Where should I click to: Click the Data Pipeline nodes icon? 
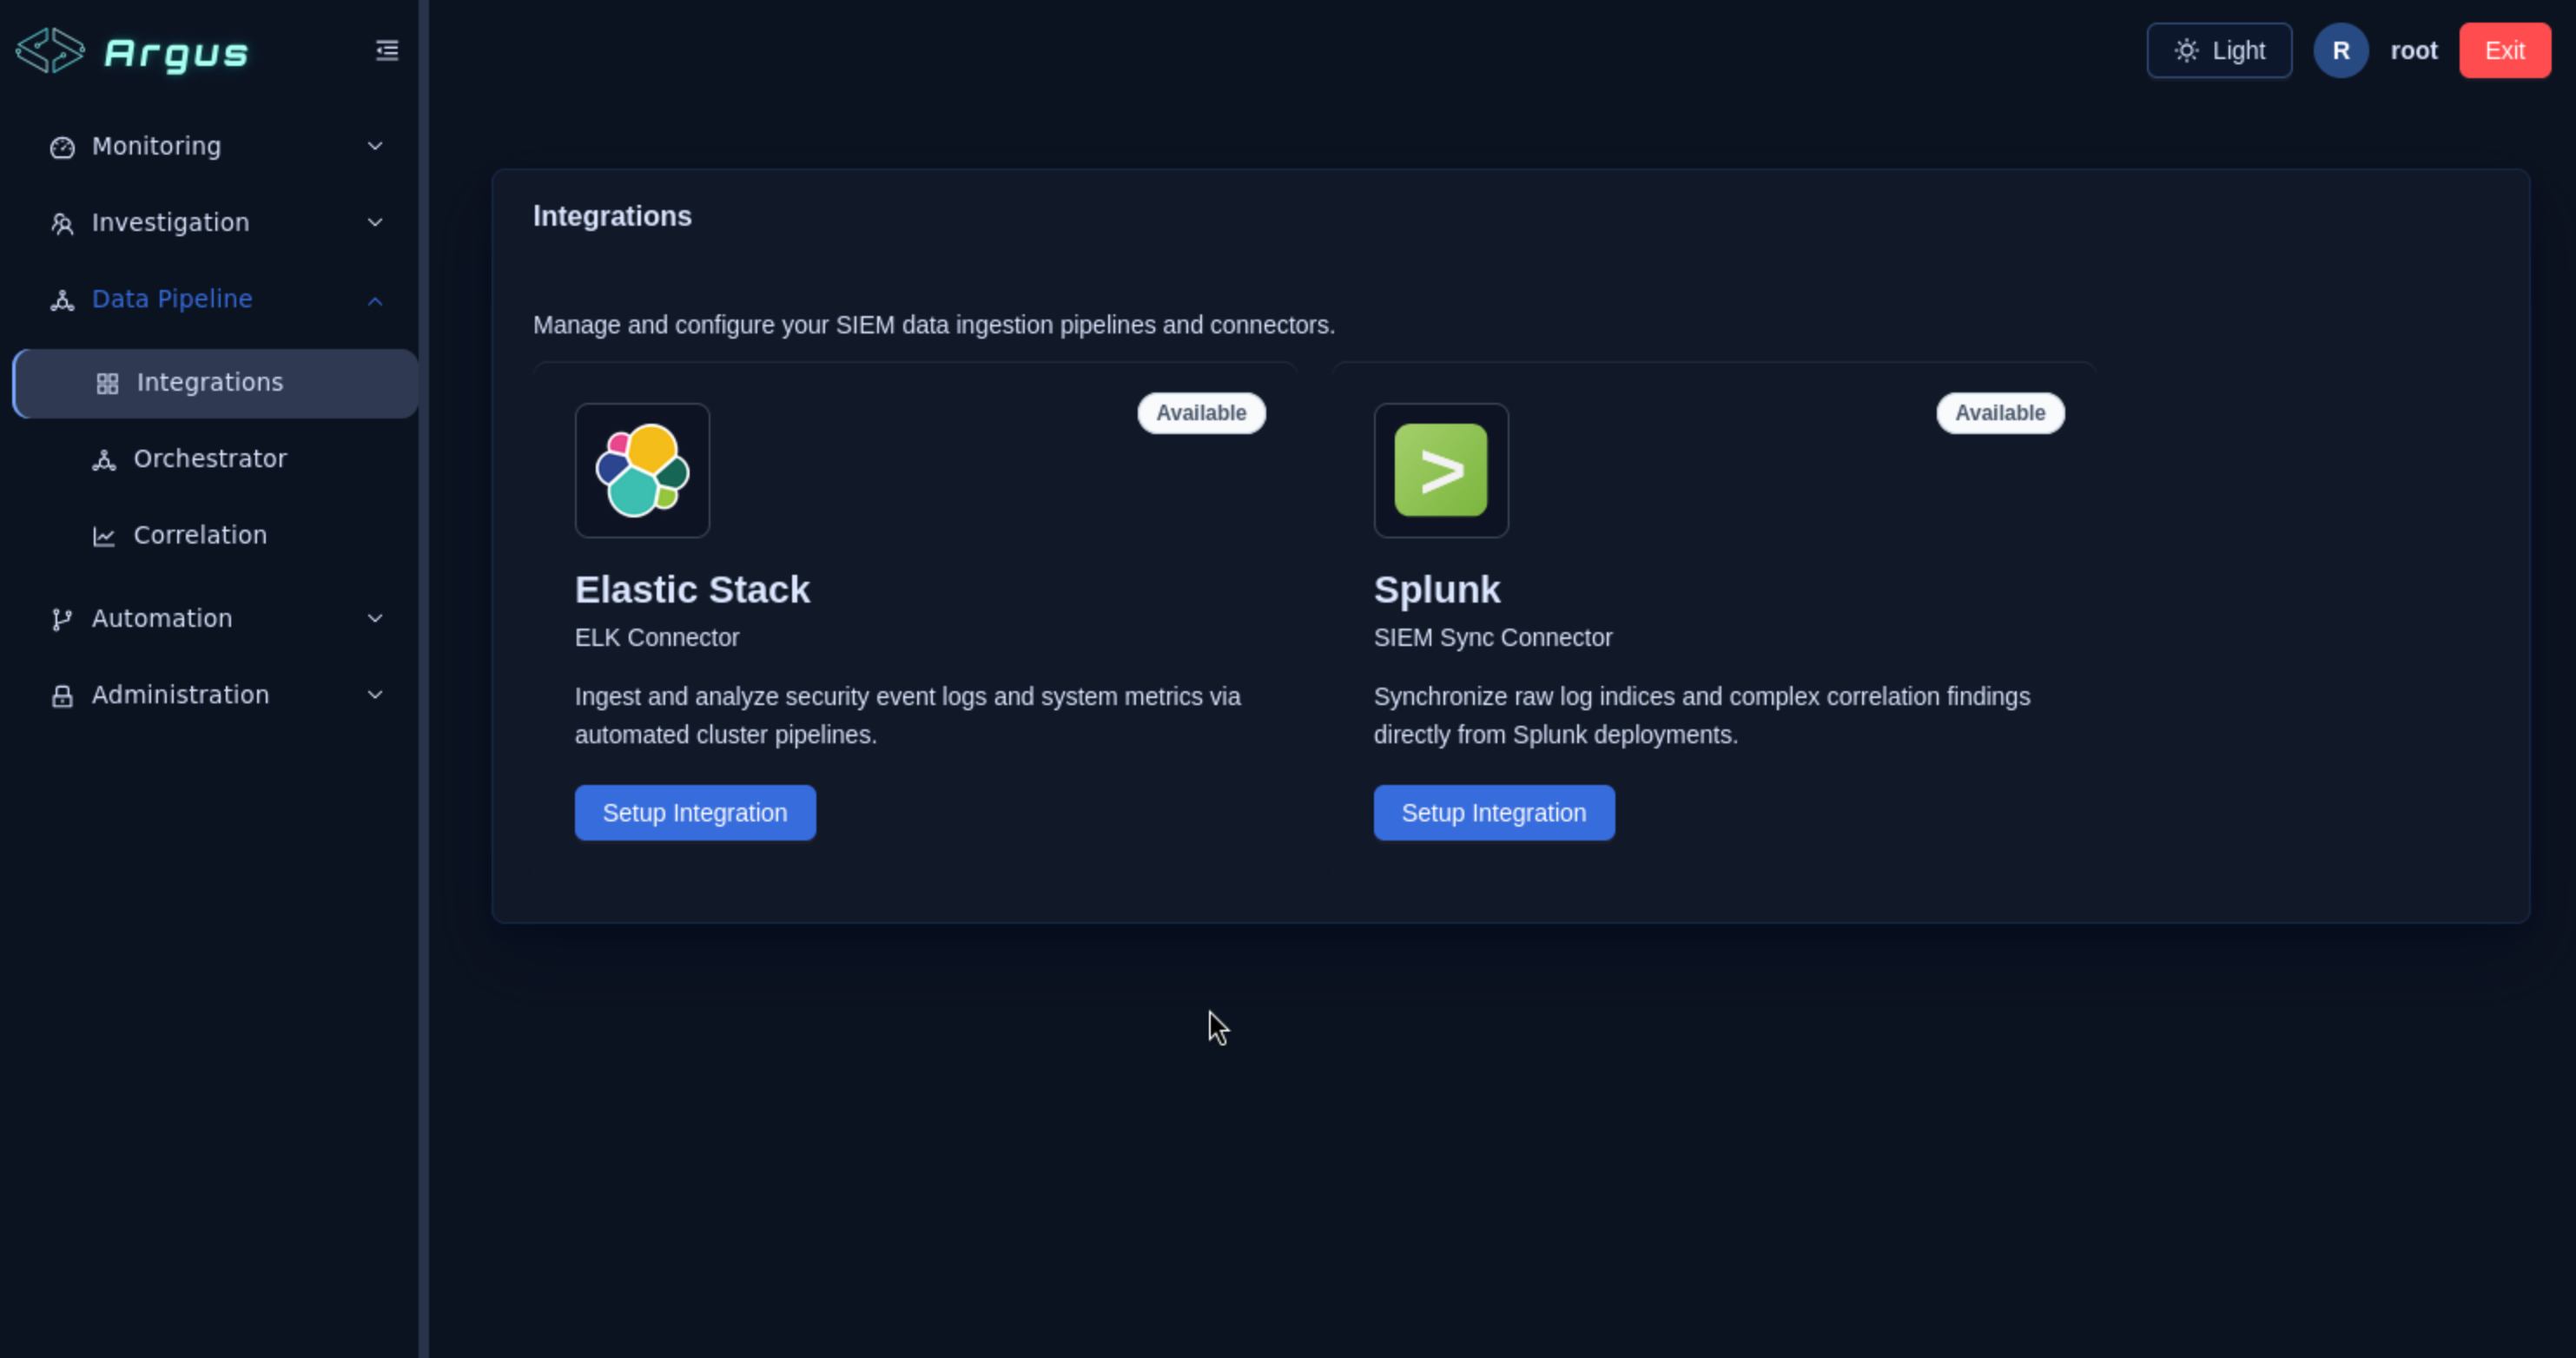62,300
